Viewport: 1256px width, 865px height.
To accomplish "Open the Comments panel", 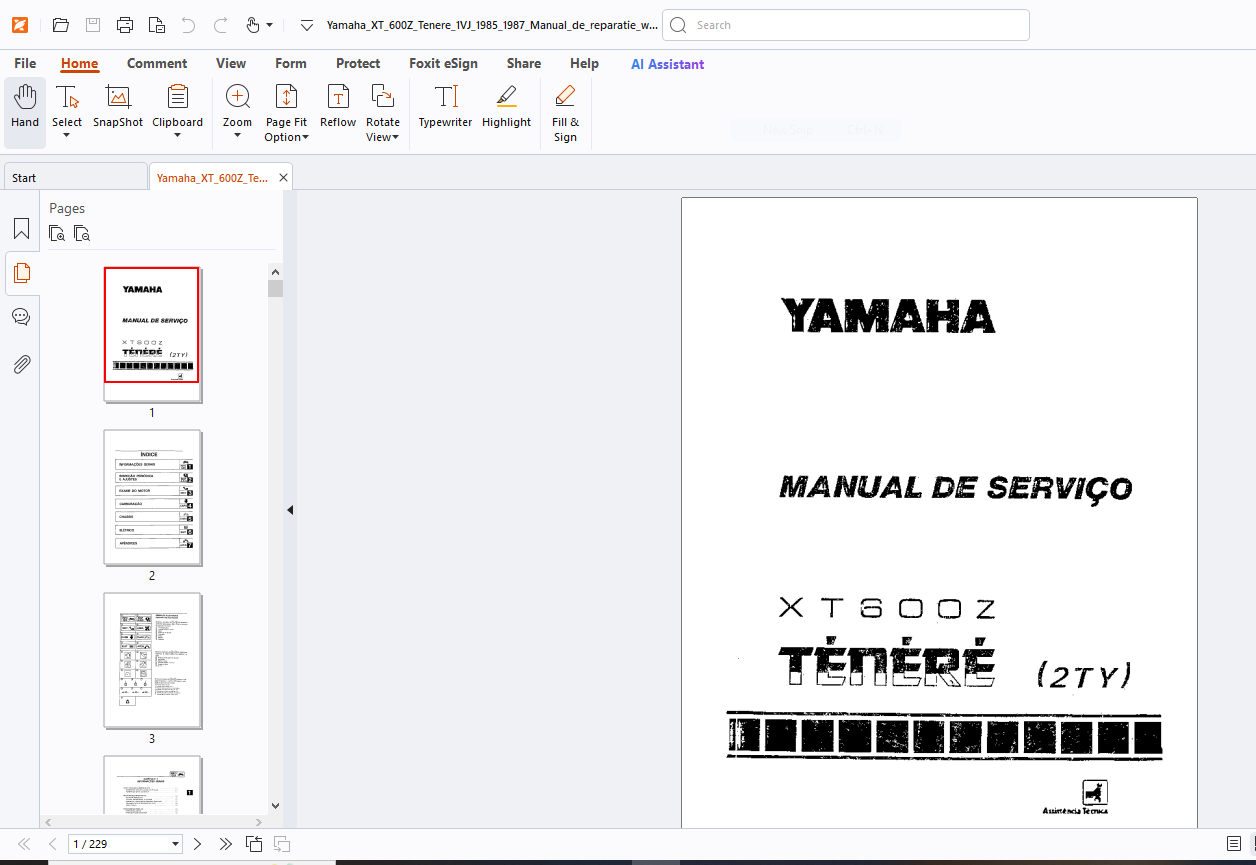I will tap(21, 317).
